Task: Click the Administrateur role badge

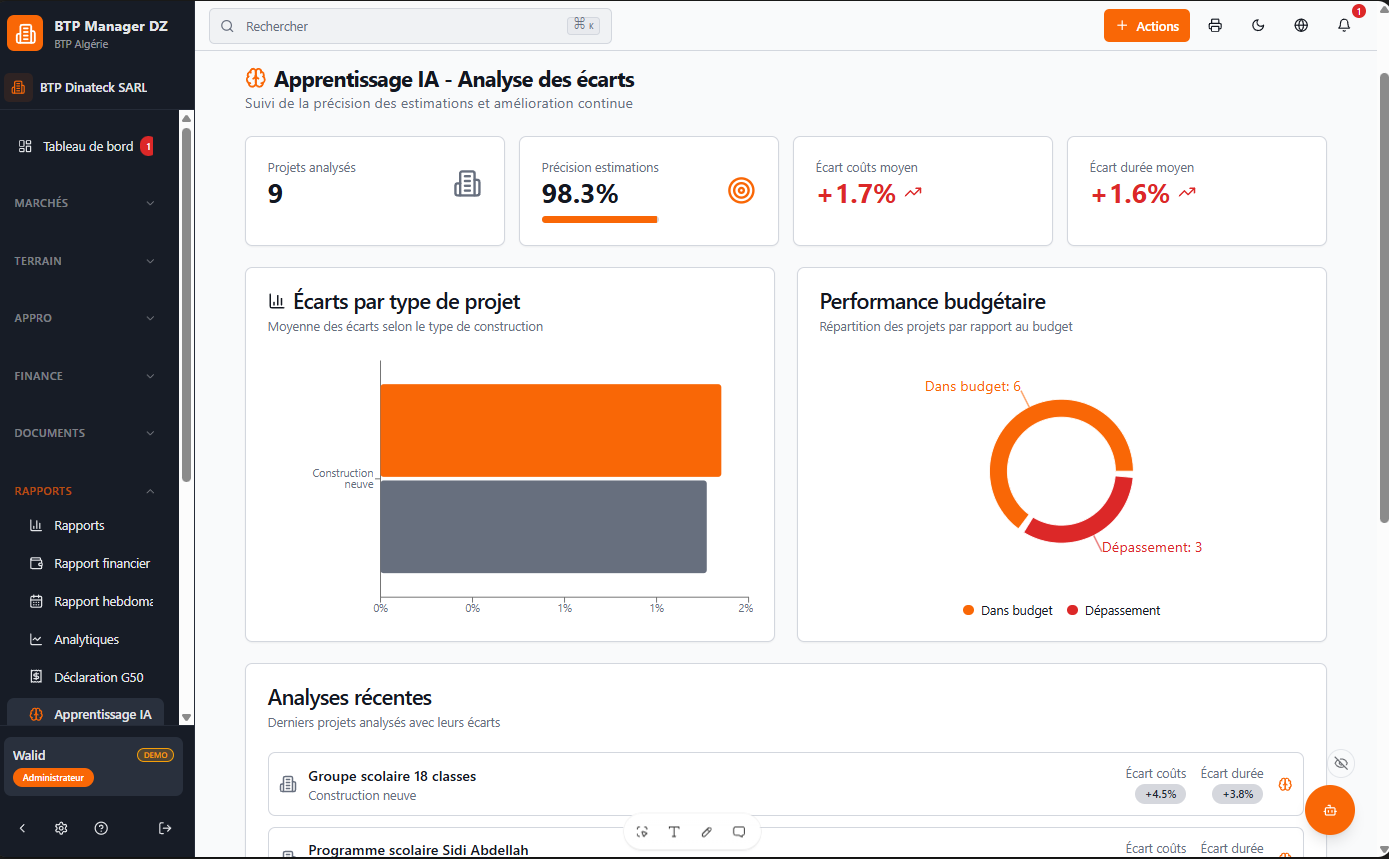Action: (x=53, y=777)
